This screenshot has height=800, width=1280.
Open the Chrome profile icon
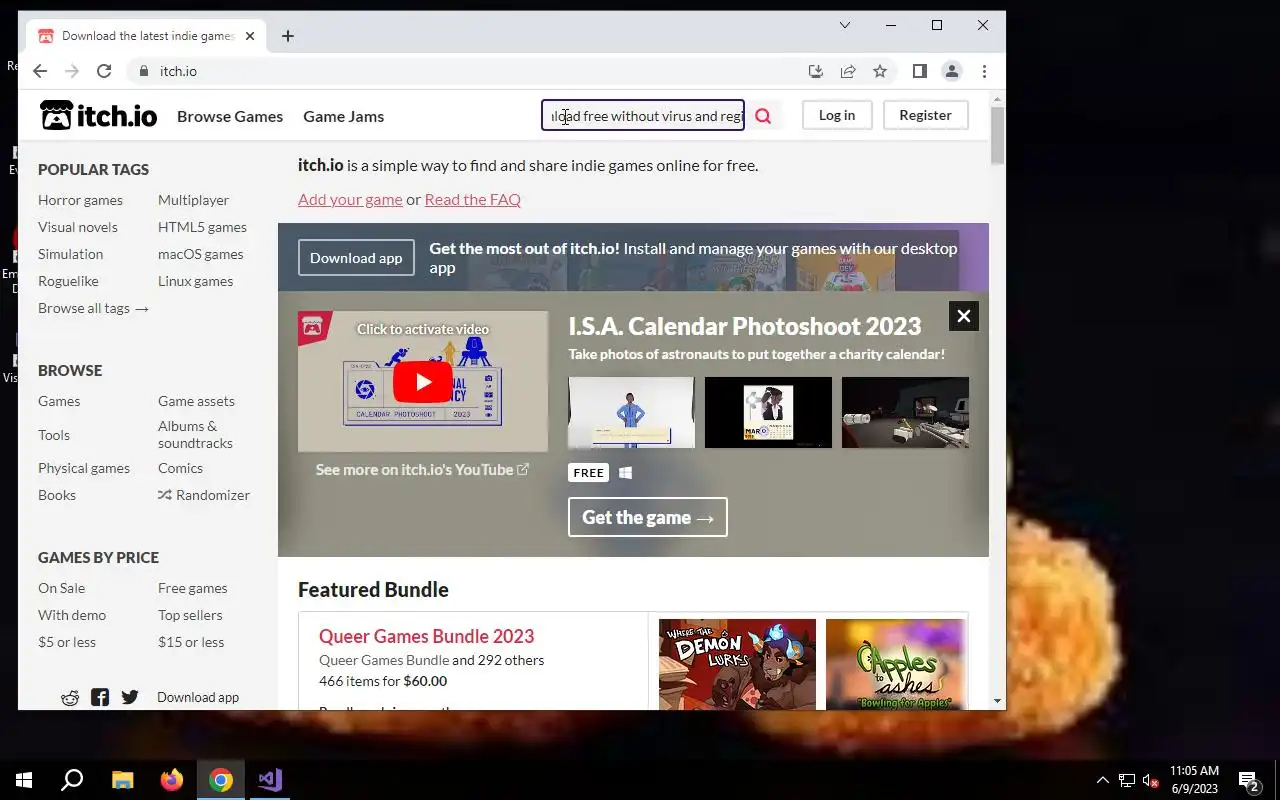coord(952,71)
